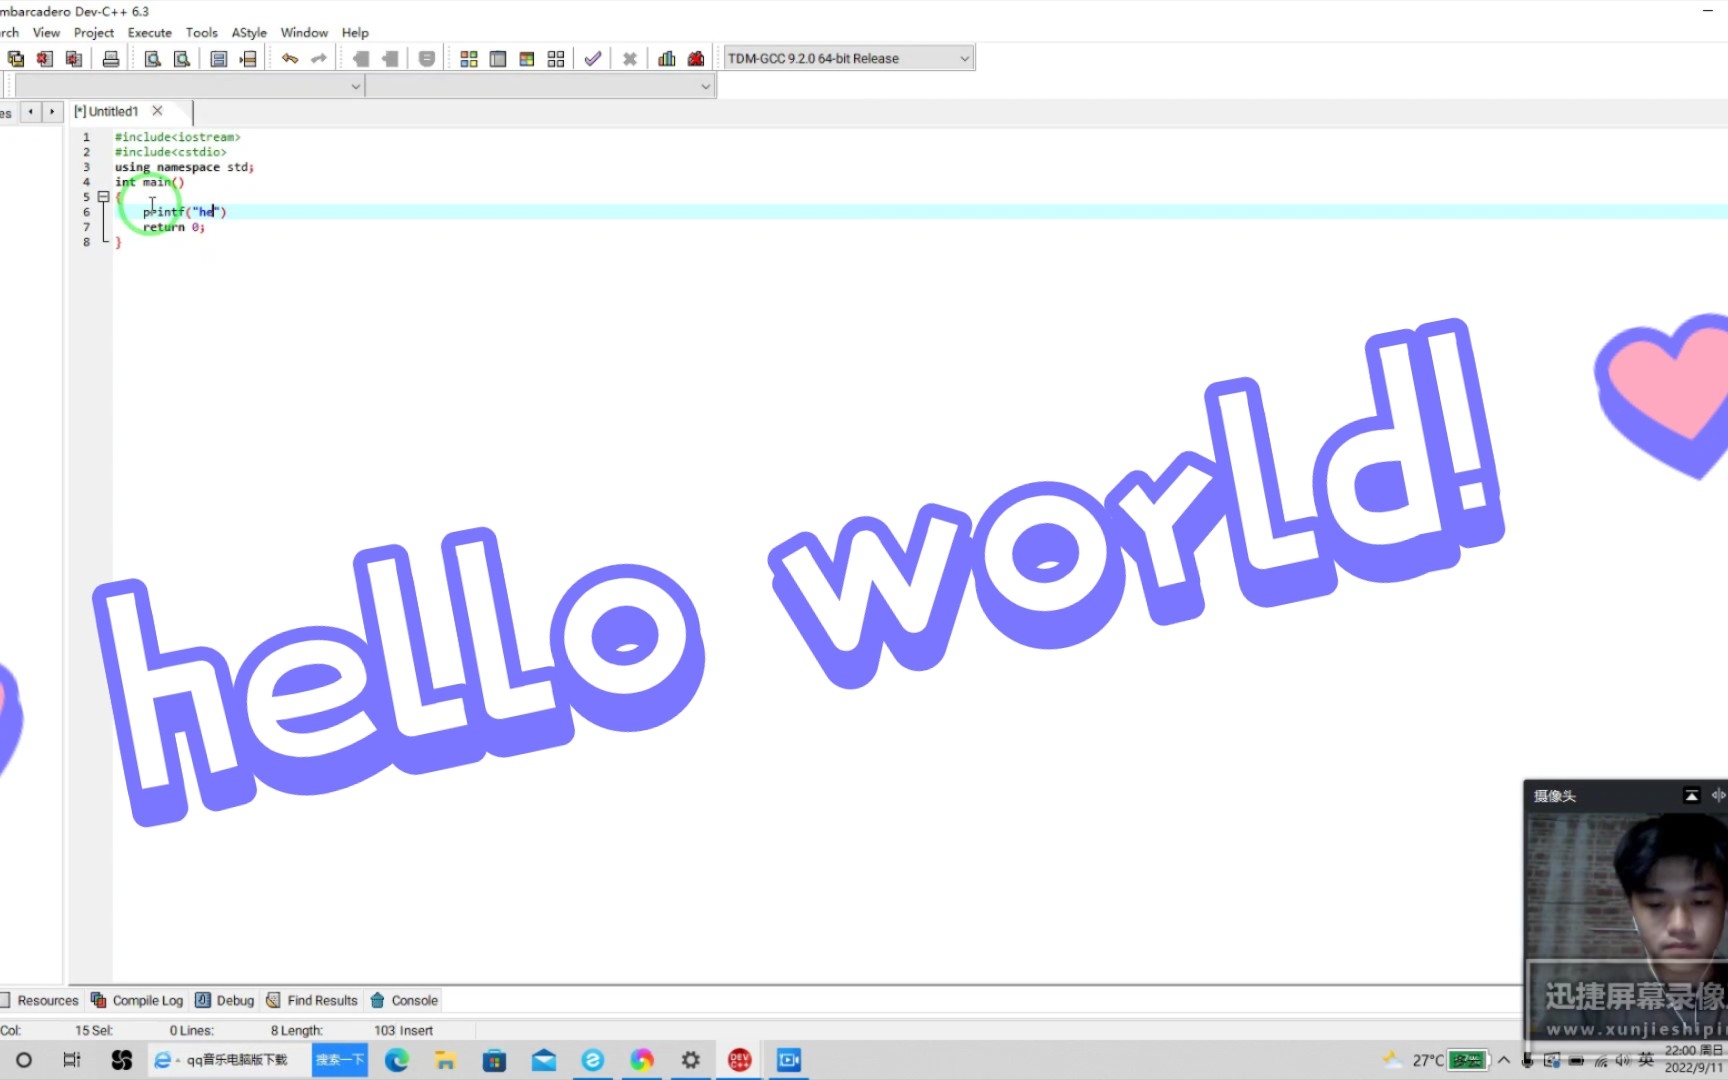Show hidden tray icons with the chevron

click(1502, 1059)
